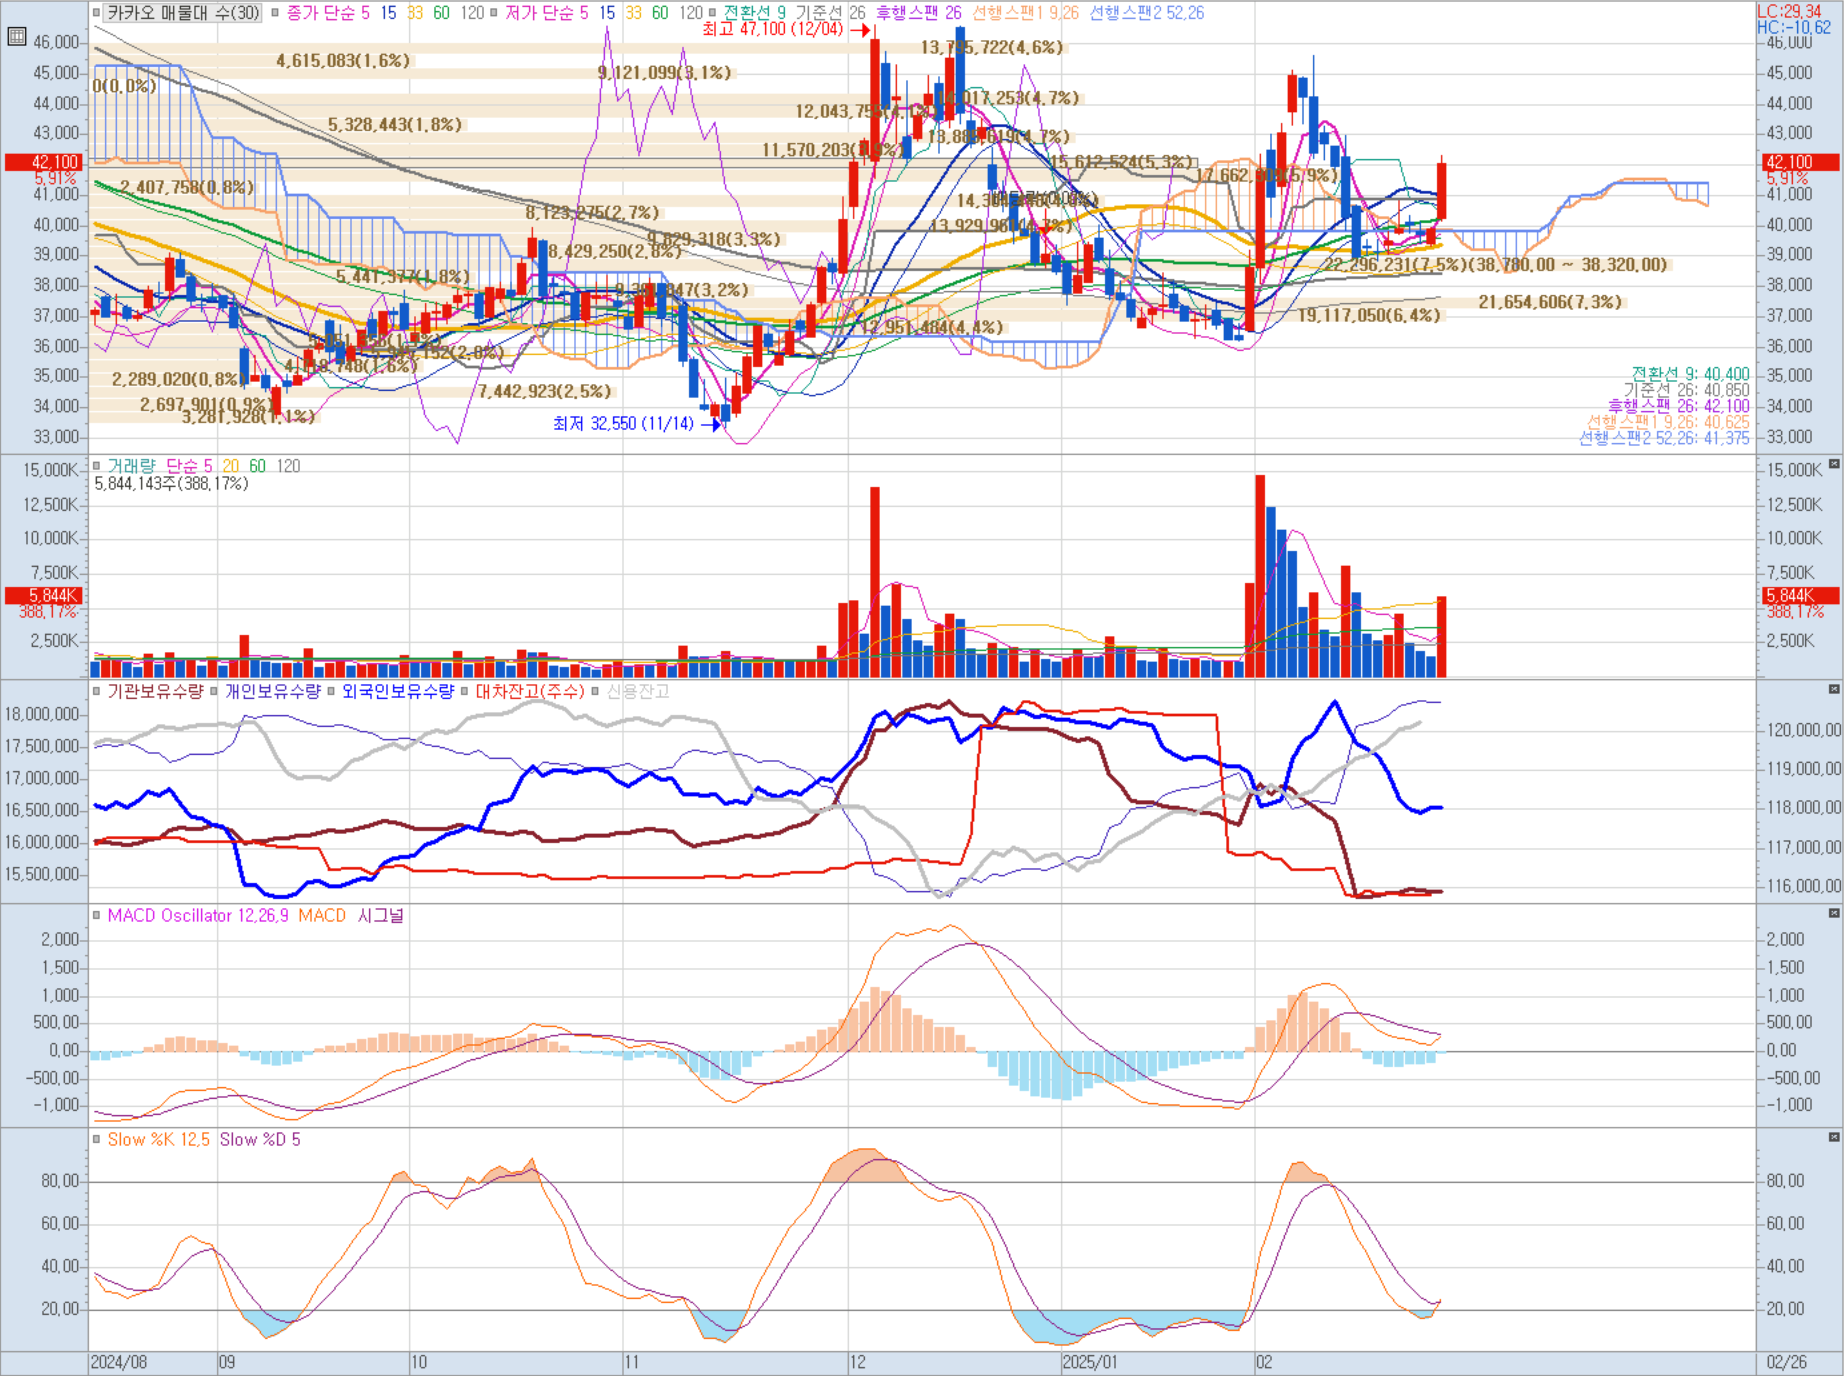Close the volume (거래량) panel

pyautogui.click(x=1834, y=464)
